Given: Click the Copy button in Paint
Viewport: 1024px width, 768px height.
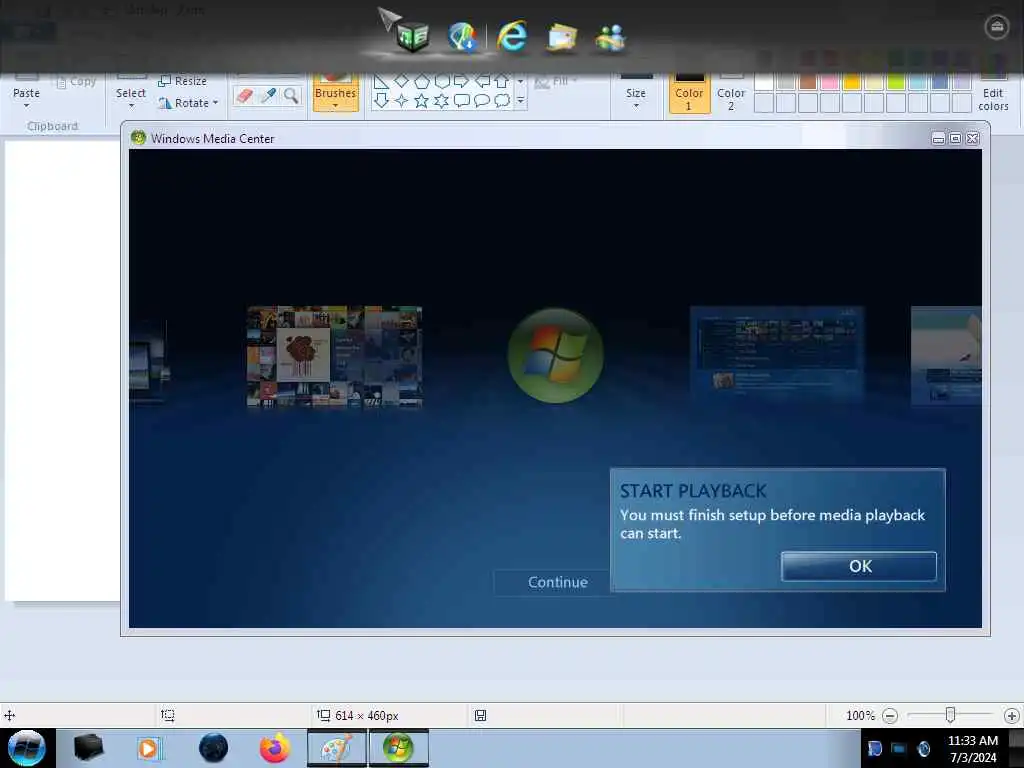Looking at the screenshot, I should [x=76, y=82].
